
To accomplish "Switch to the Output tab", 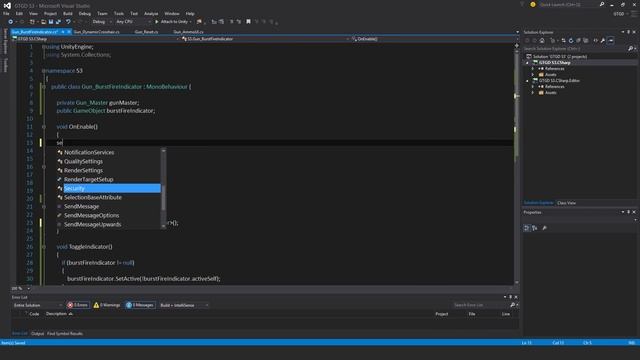I will click(x=38, y=333).
